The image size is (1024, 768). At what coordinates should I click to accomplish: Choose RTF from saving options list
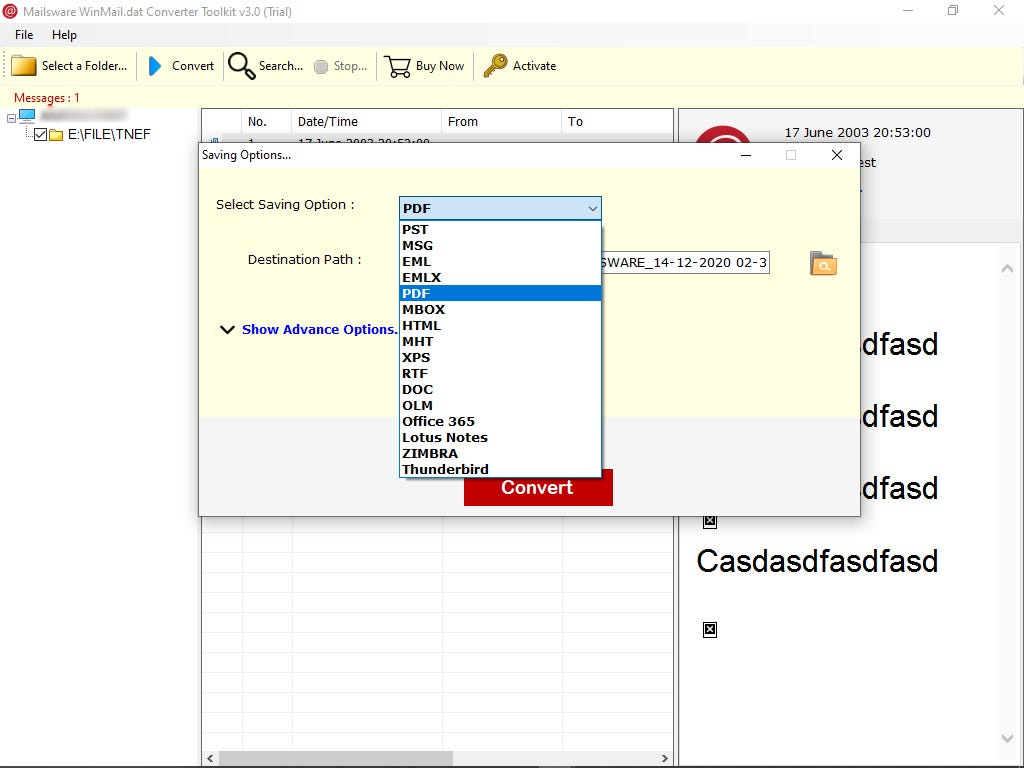(x=500, y=374)
